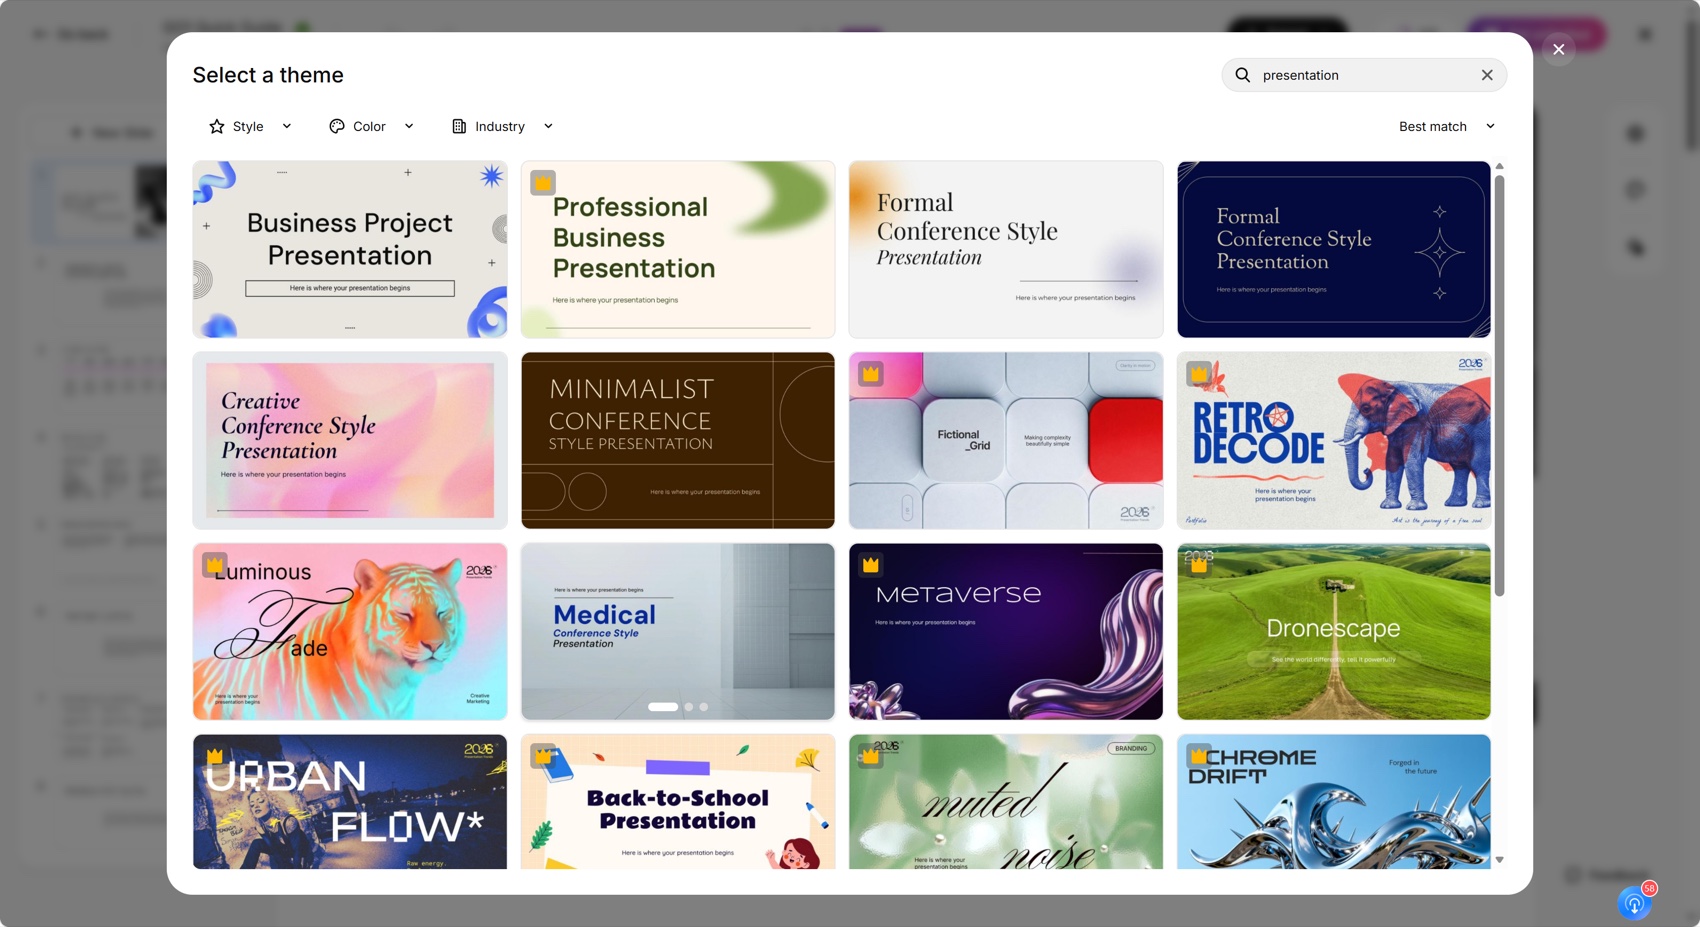Open the Style filter dropdown
Screen dimensions: 1700x927
[x=250, y=126]
